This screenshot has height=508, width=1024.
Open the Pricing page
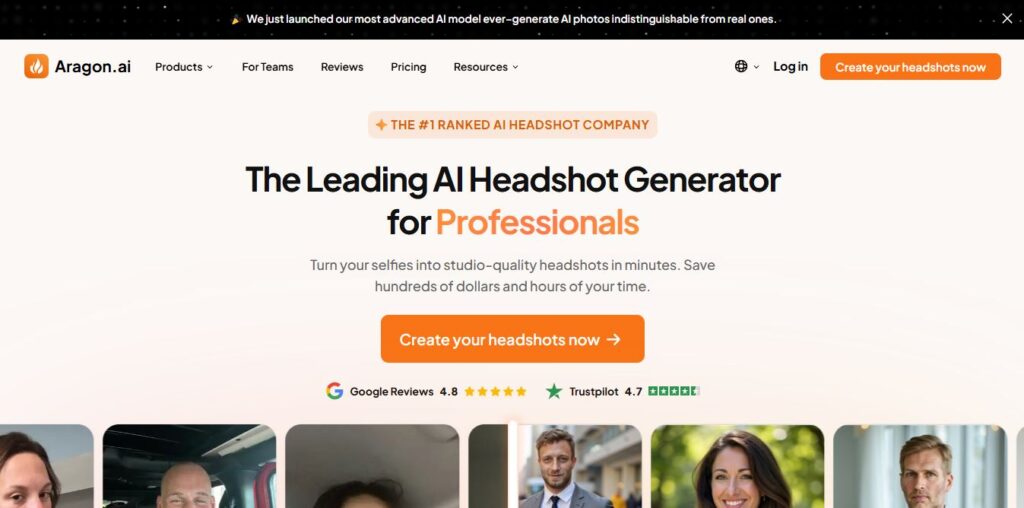(x=408, y=67)
